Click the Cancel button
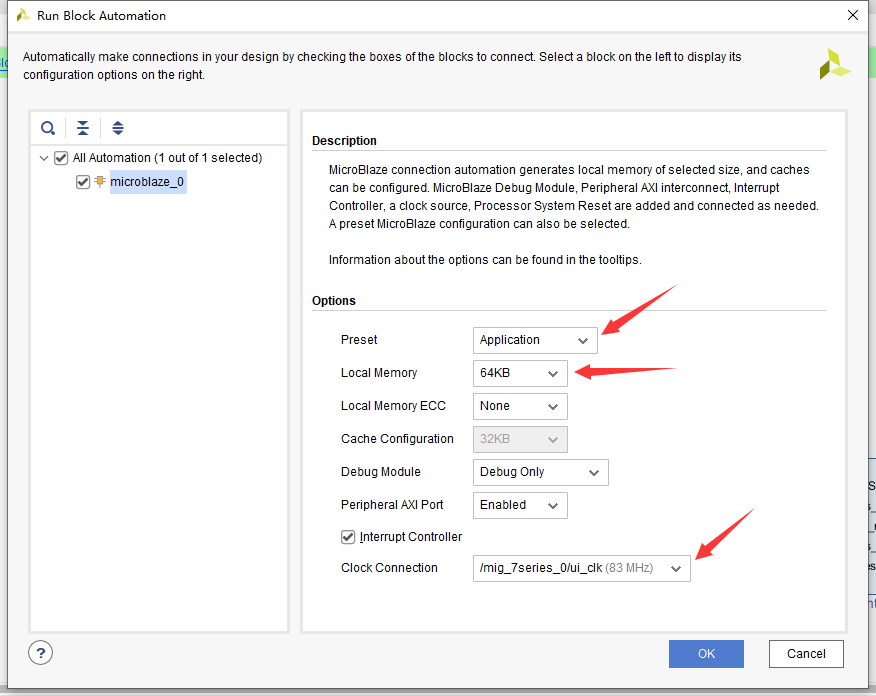The width and height of the screenshot is (876, 696). click(806, 654)
